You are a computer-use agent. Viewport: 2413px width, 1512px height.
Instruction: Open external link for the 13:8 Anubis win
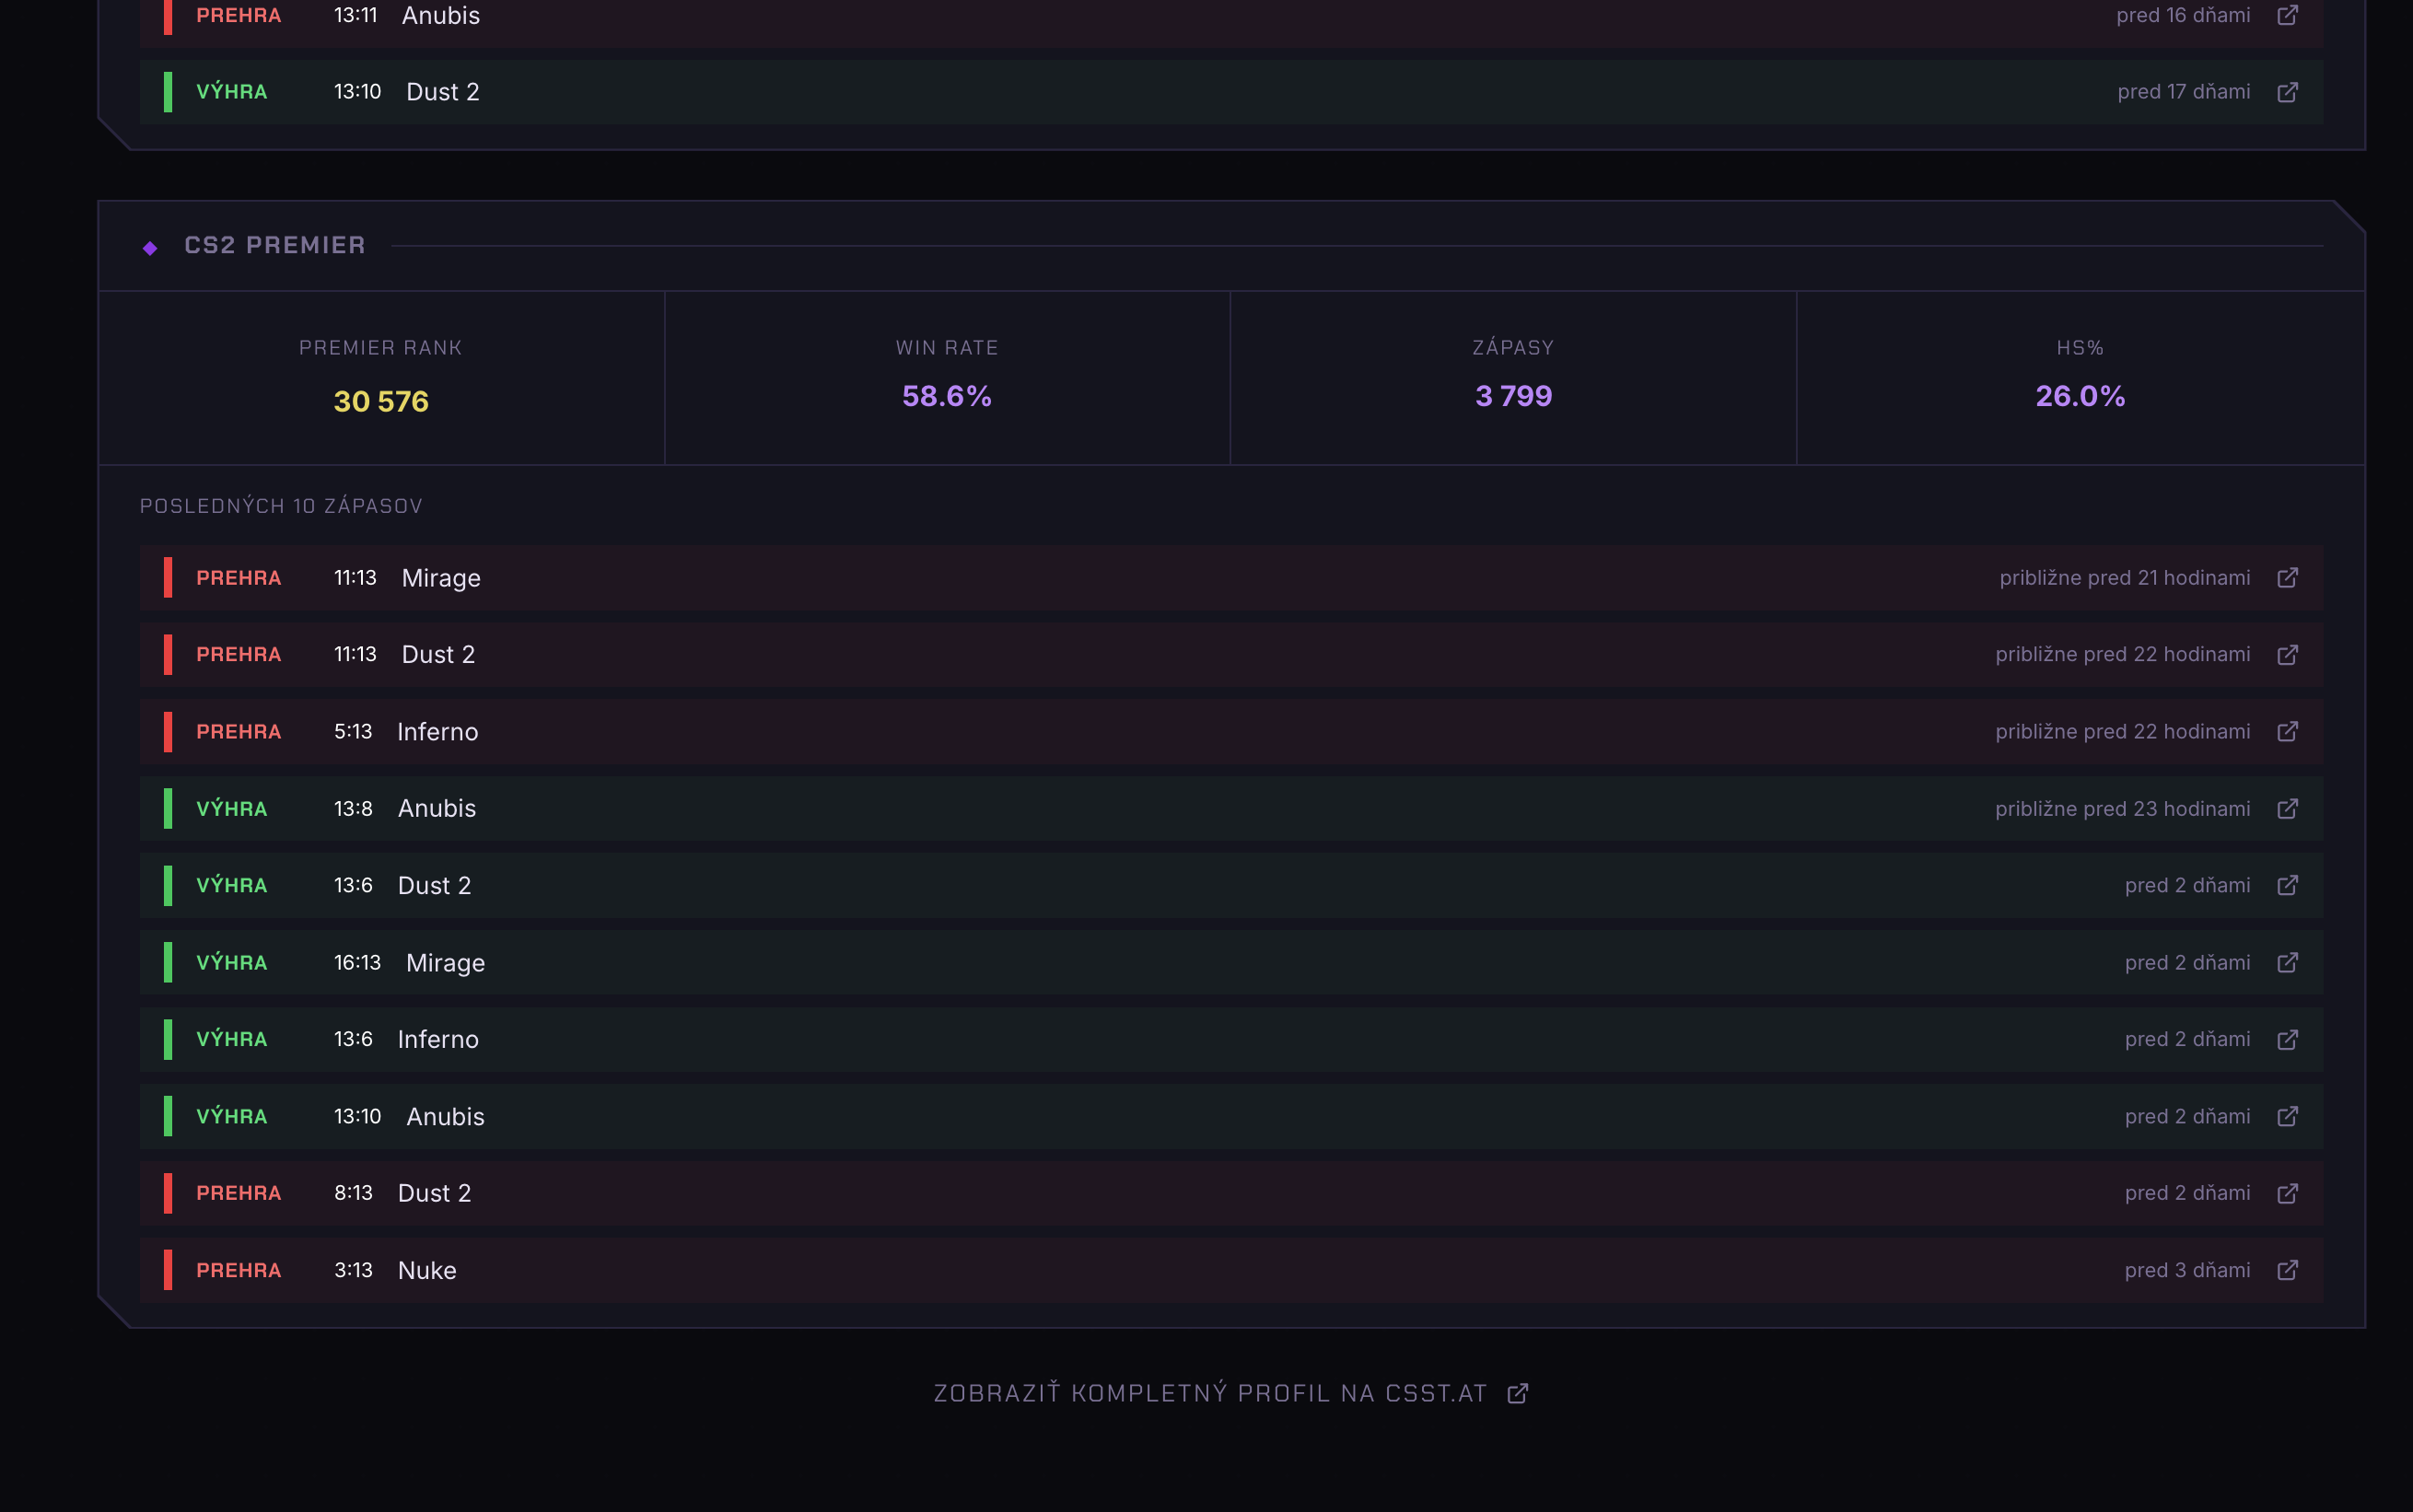(2288, 808)
